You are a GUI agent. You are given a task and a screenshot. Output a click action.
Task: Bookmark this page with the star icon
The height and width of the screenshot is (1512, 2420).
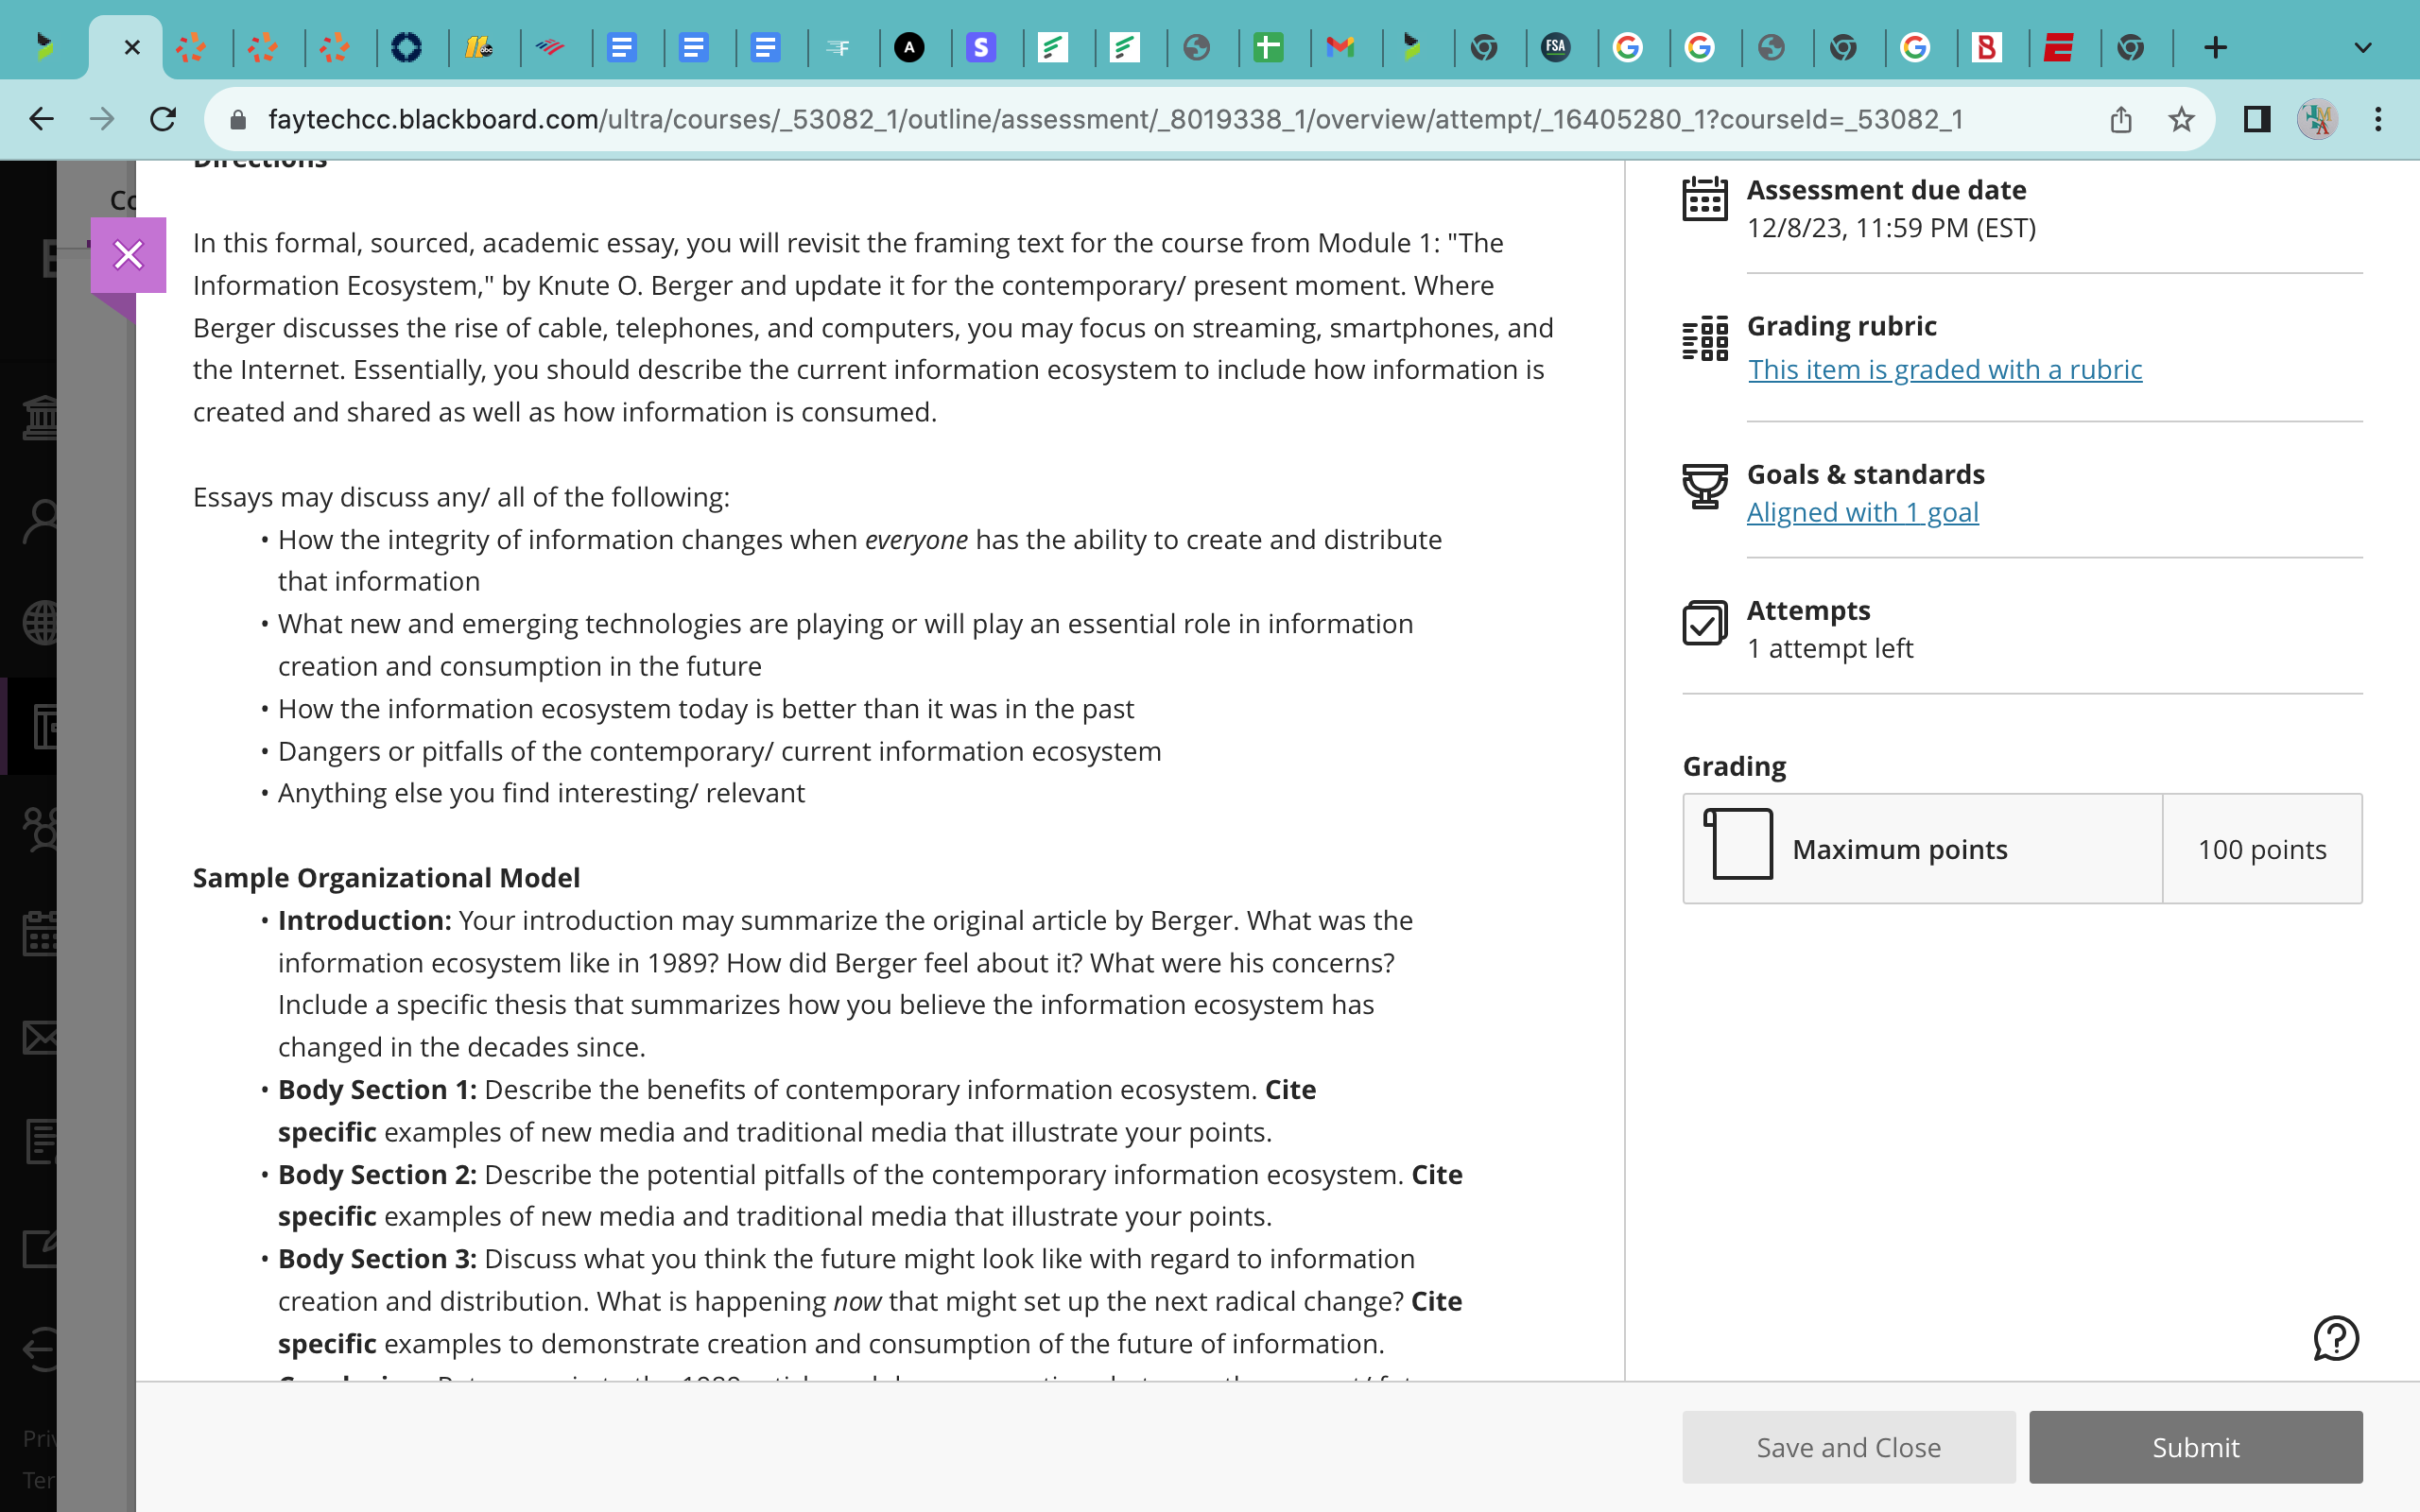2181,120
